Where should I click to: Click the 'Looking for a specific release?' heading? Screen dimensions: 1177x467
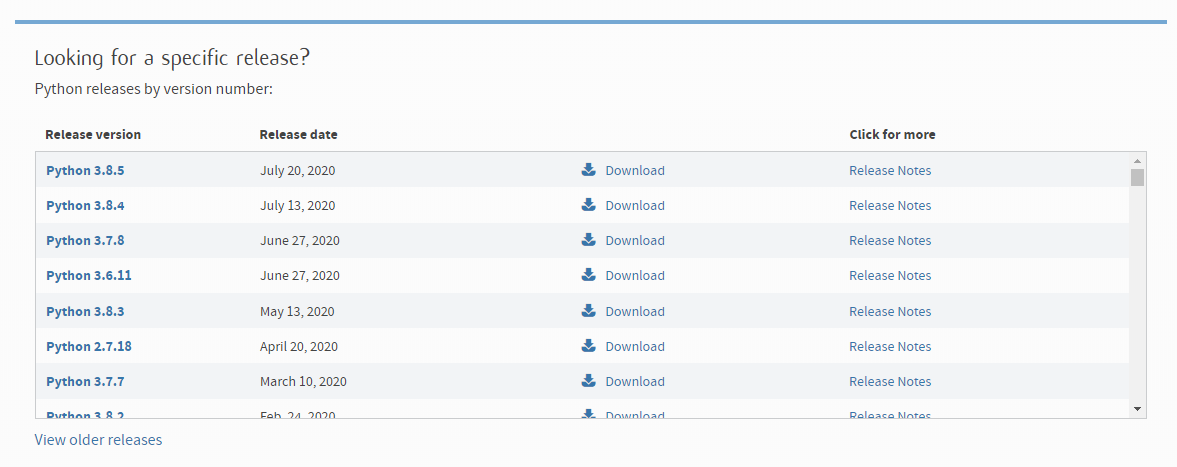coord(173,58)
